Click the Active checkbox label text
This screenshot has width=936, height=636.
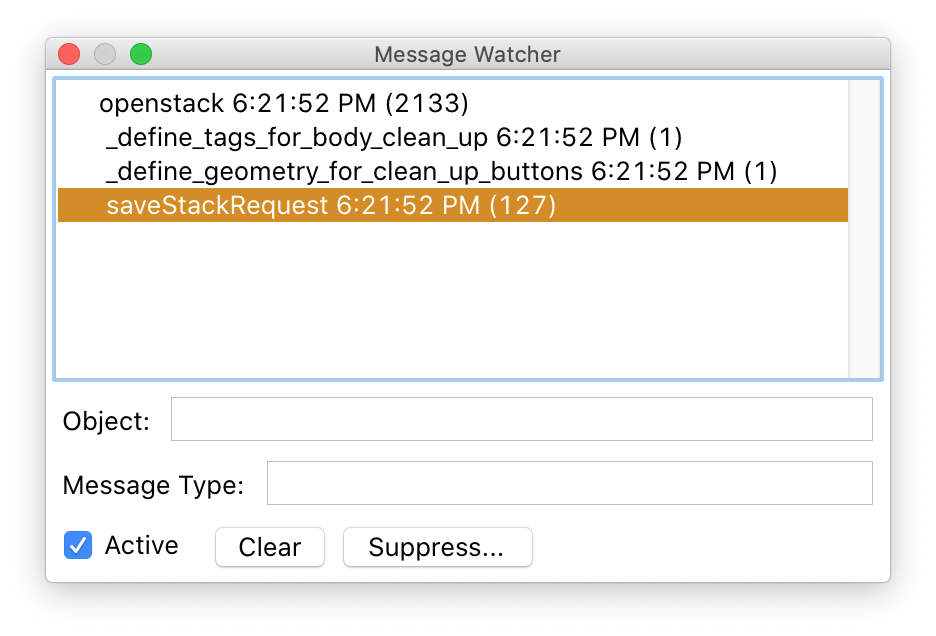pyautogui.click(x=141, y=546)
